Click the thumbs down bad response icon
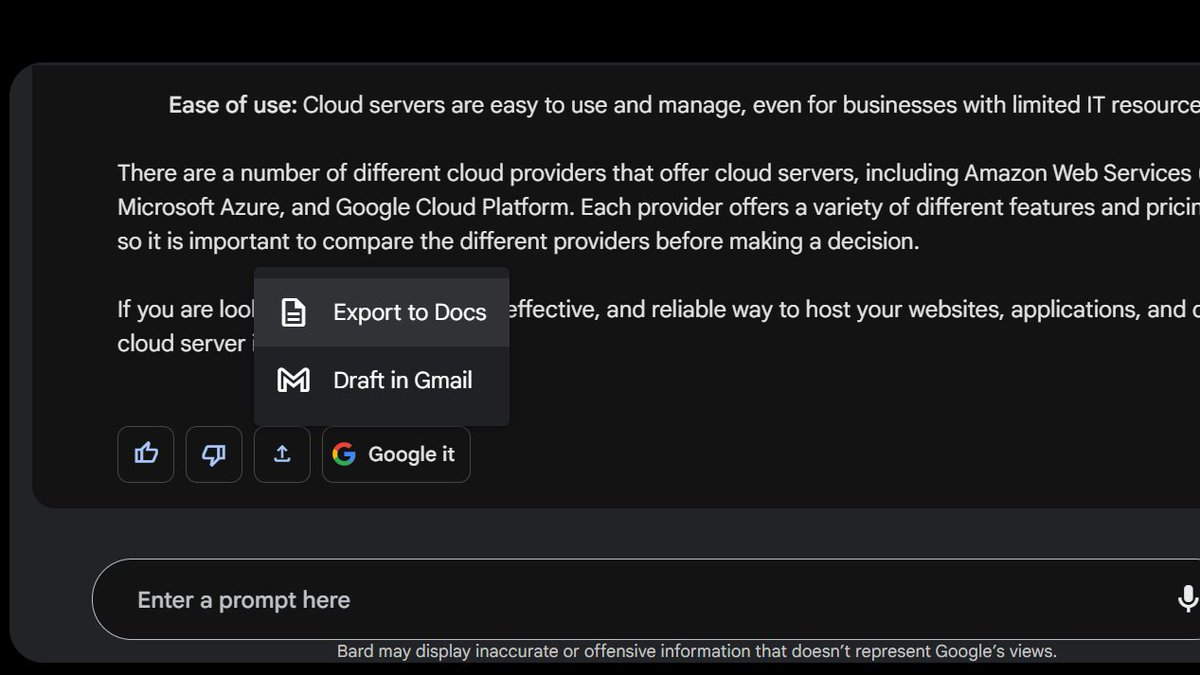 point(214,454)
